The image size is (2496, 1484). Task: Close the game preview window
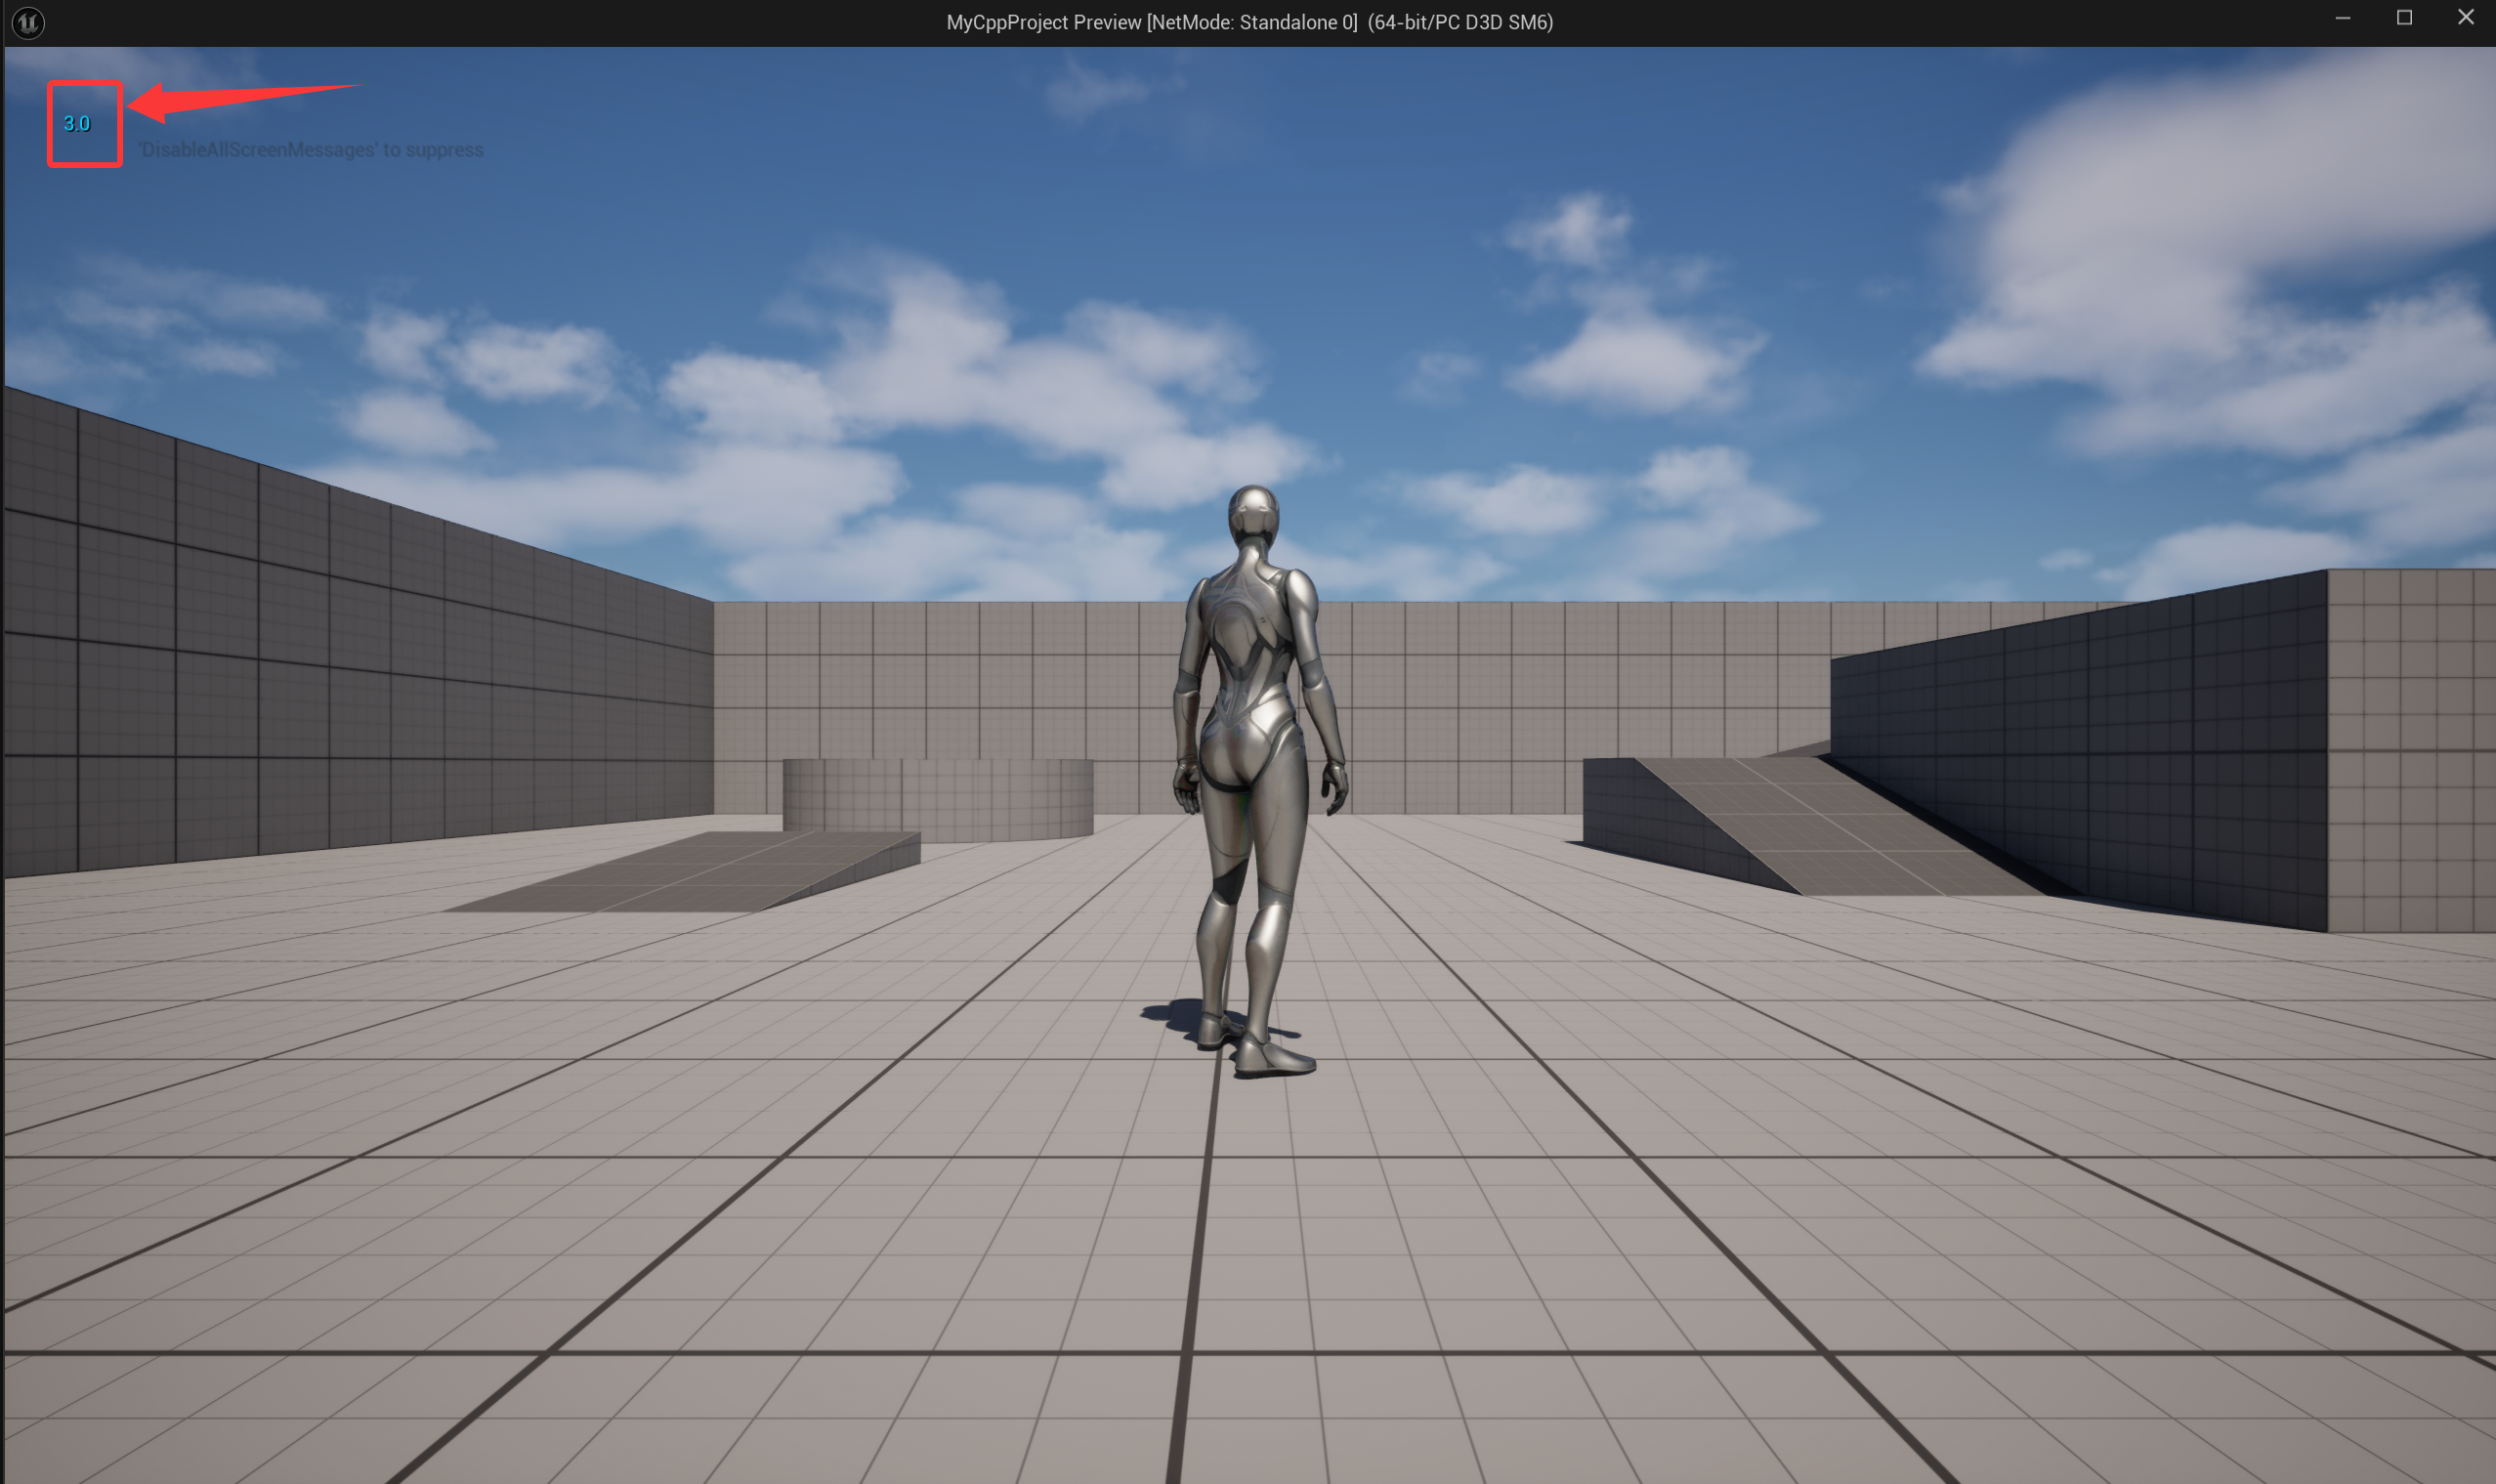coord(2465,19)
